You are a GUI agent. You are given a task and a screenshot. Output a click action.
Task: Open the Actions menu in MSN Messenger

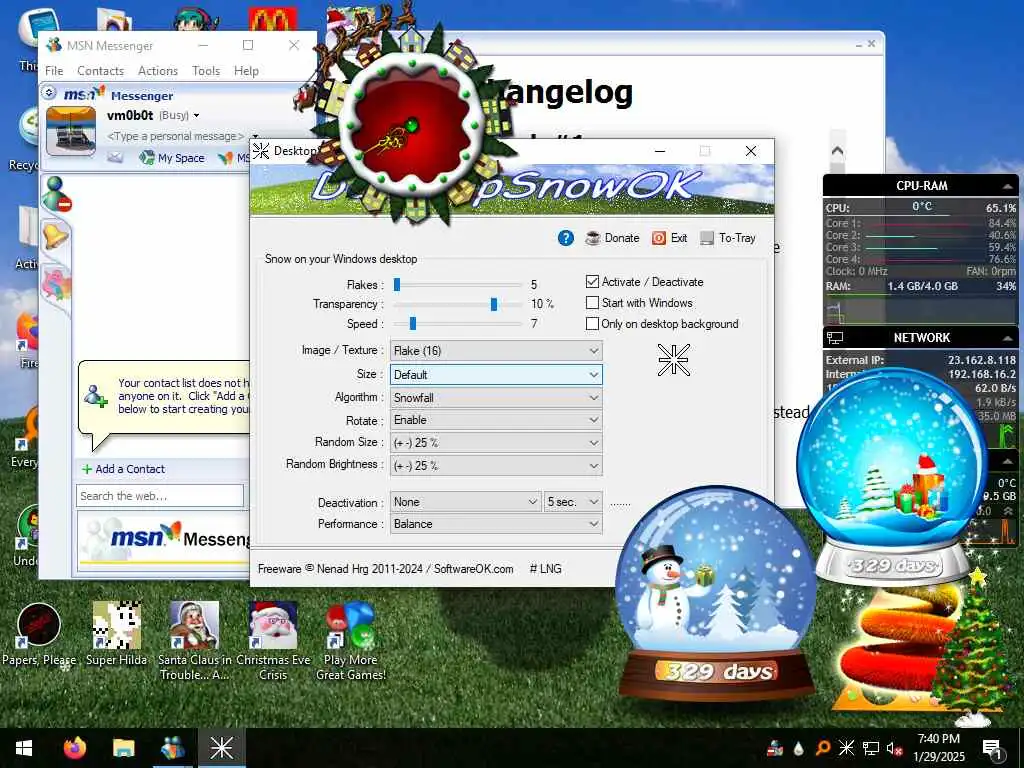157,71
